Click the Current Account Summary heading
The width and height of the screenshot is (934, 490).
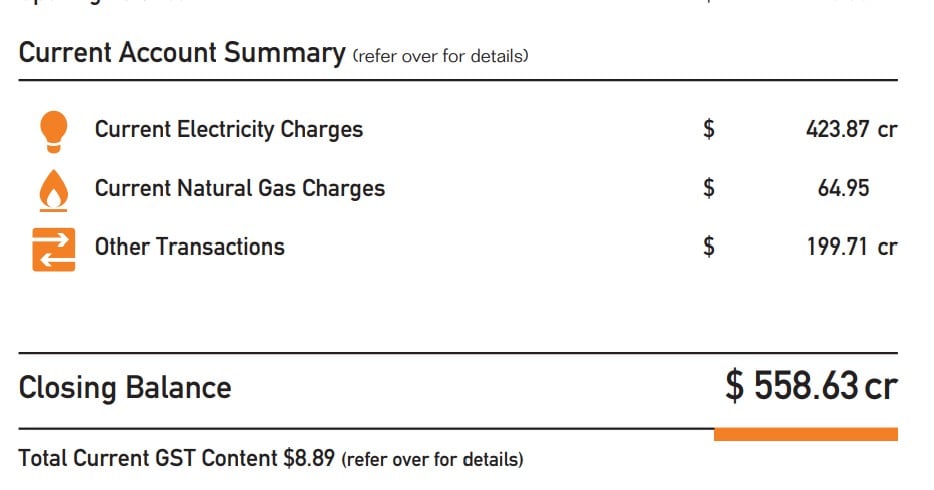point(182,52)
